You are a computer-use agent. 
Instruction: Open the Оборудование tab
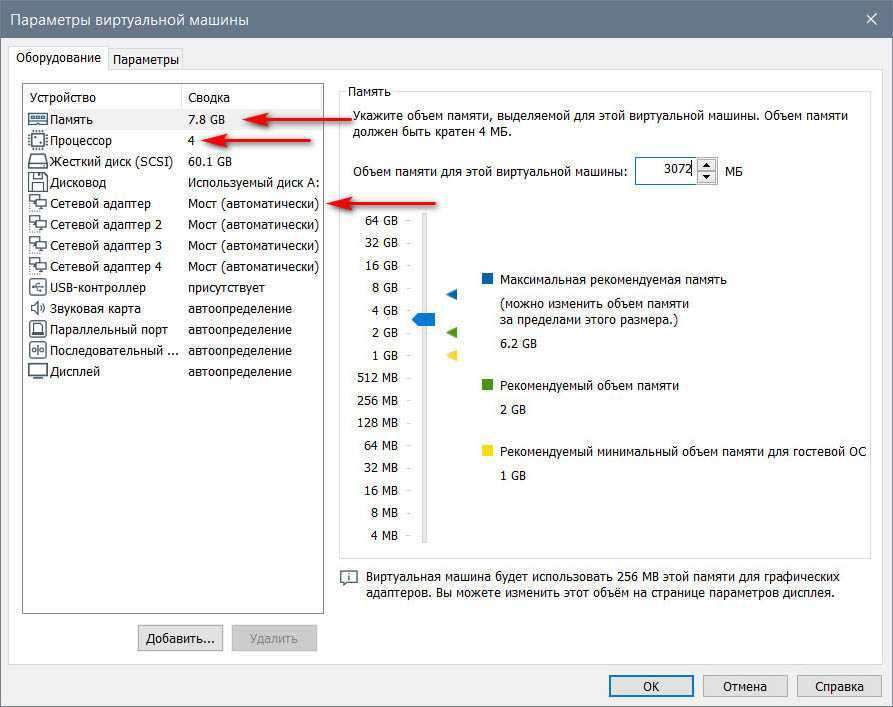tap(59, 58)
